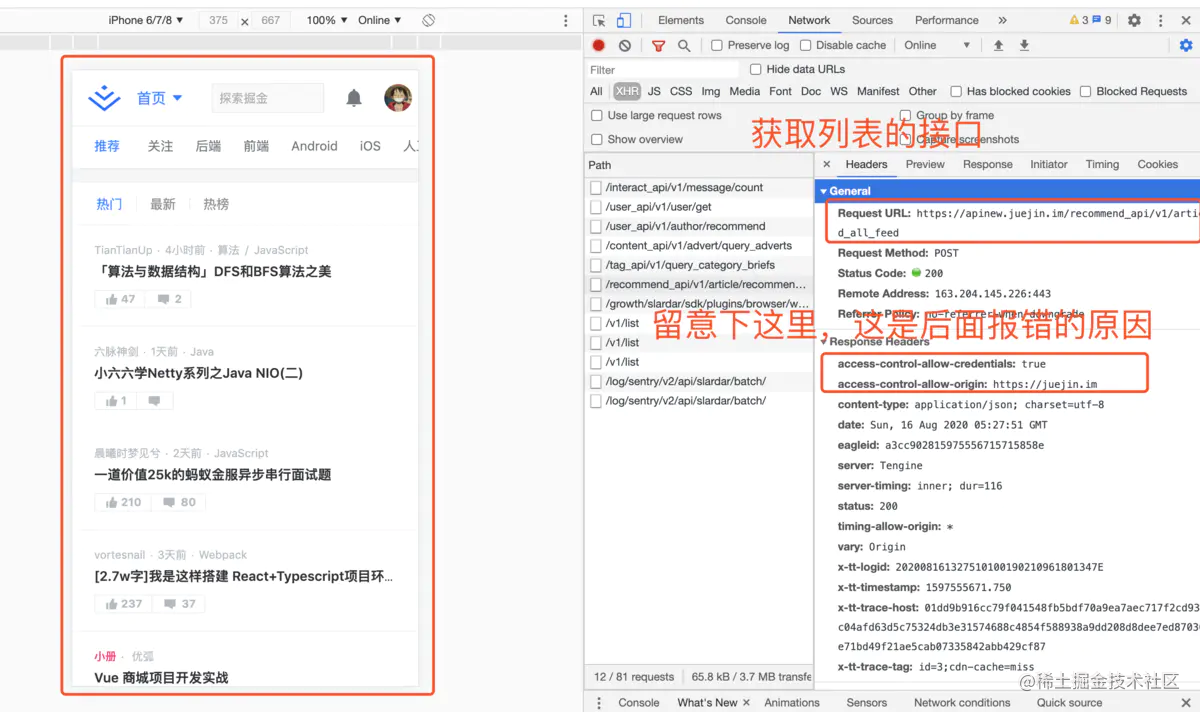The image size is (1200, 712).
Task: Open the Timing tab of request
Action: 1102,164
